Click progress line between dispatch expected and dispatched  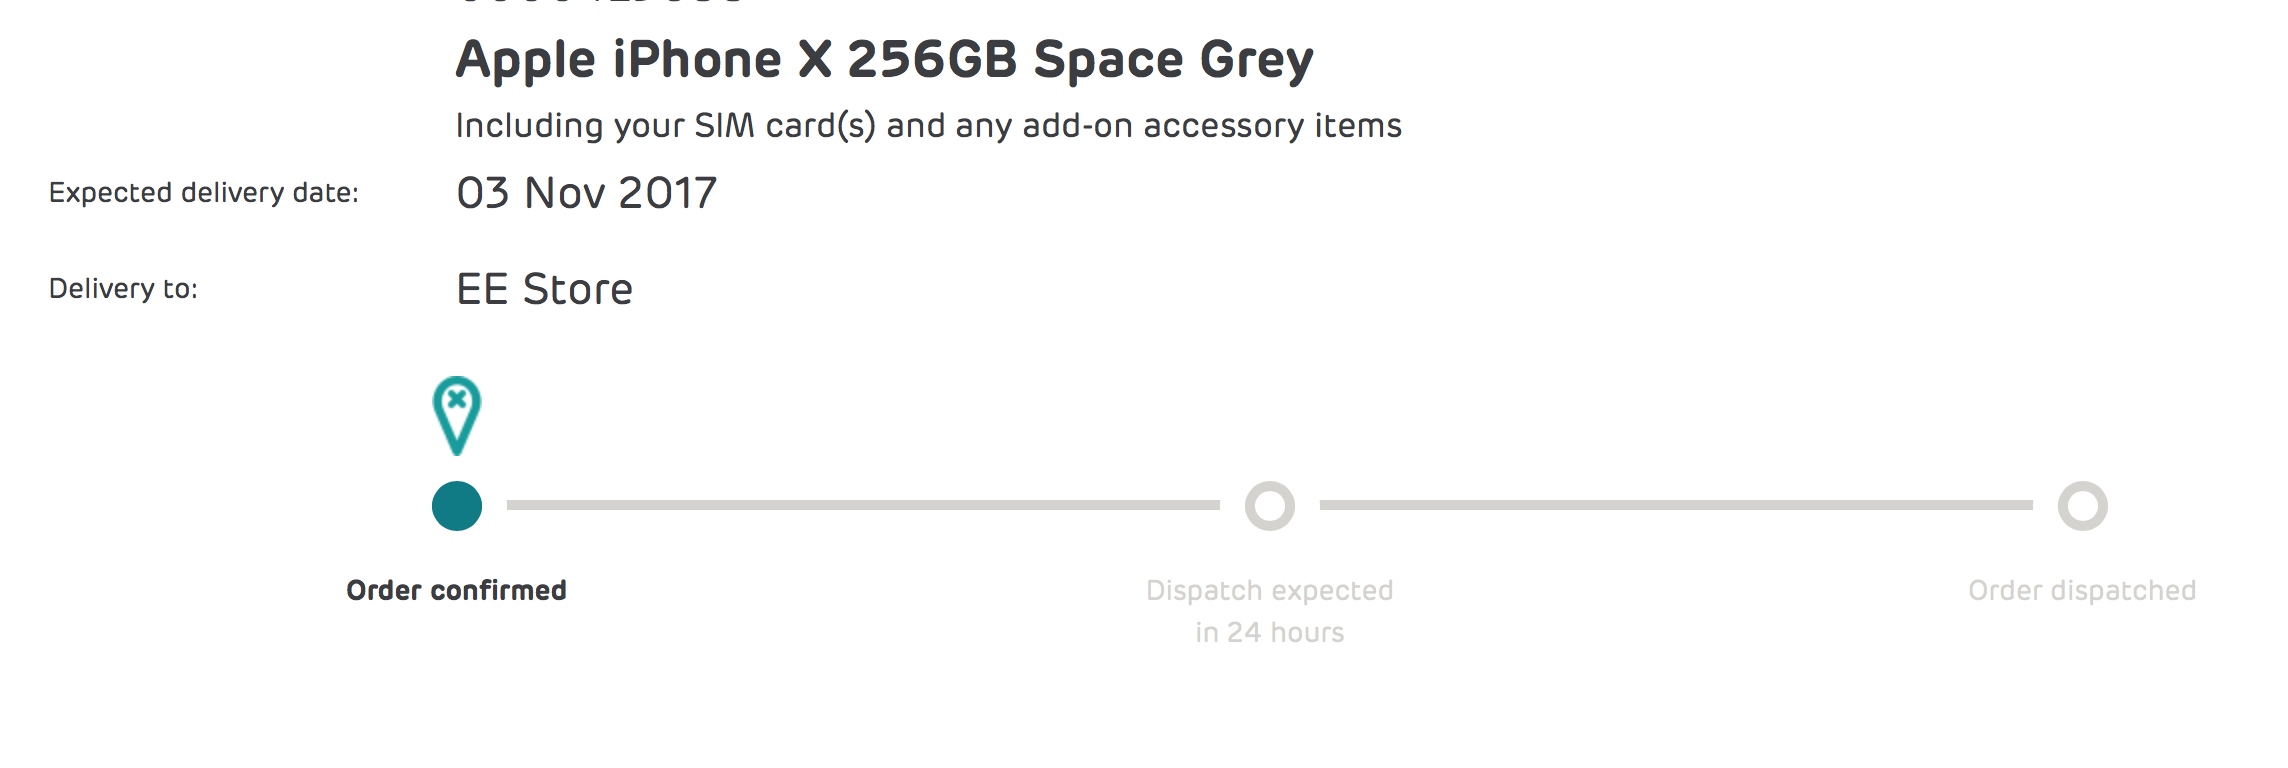[x=1676, y=506]
